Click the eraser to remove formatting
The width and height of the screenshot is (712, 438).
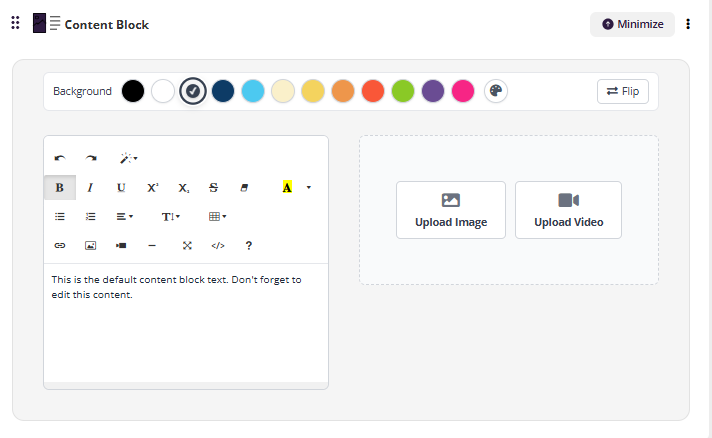(244, 187)
